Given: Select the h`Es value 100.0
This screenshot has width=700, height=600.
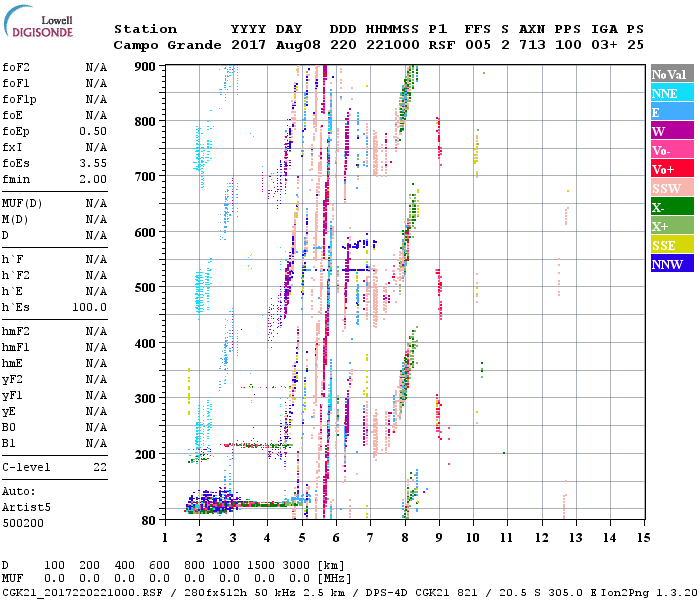Looking at the screenshot, I should point(89,307).
